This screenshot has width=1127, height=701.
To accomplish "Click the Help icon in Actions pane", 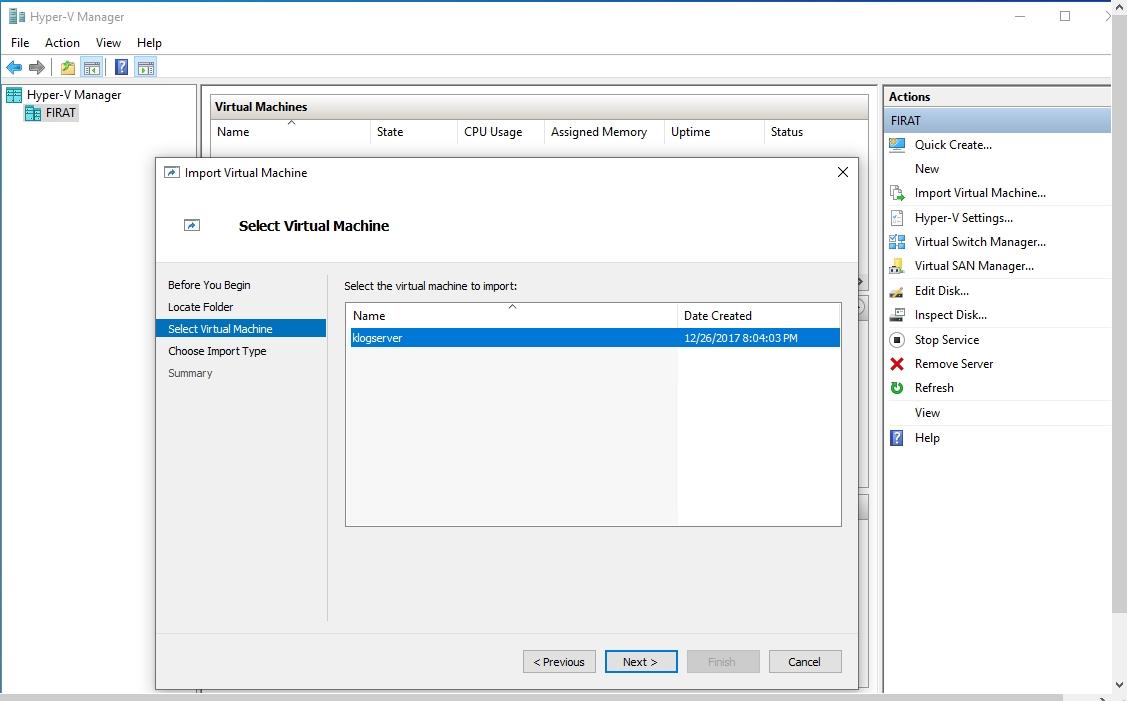I will pos(897,437).
